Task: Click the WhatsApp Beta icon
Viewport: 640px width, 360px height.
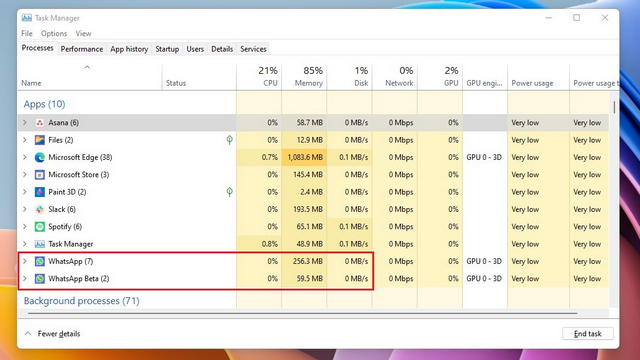Action: pyautogui.click(x=40, y=279)
